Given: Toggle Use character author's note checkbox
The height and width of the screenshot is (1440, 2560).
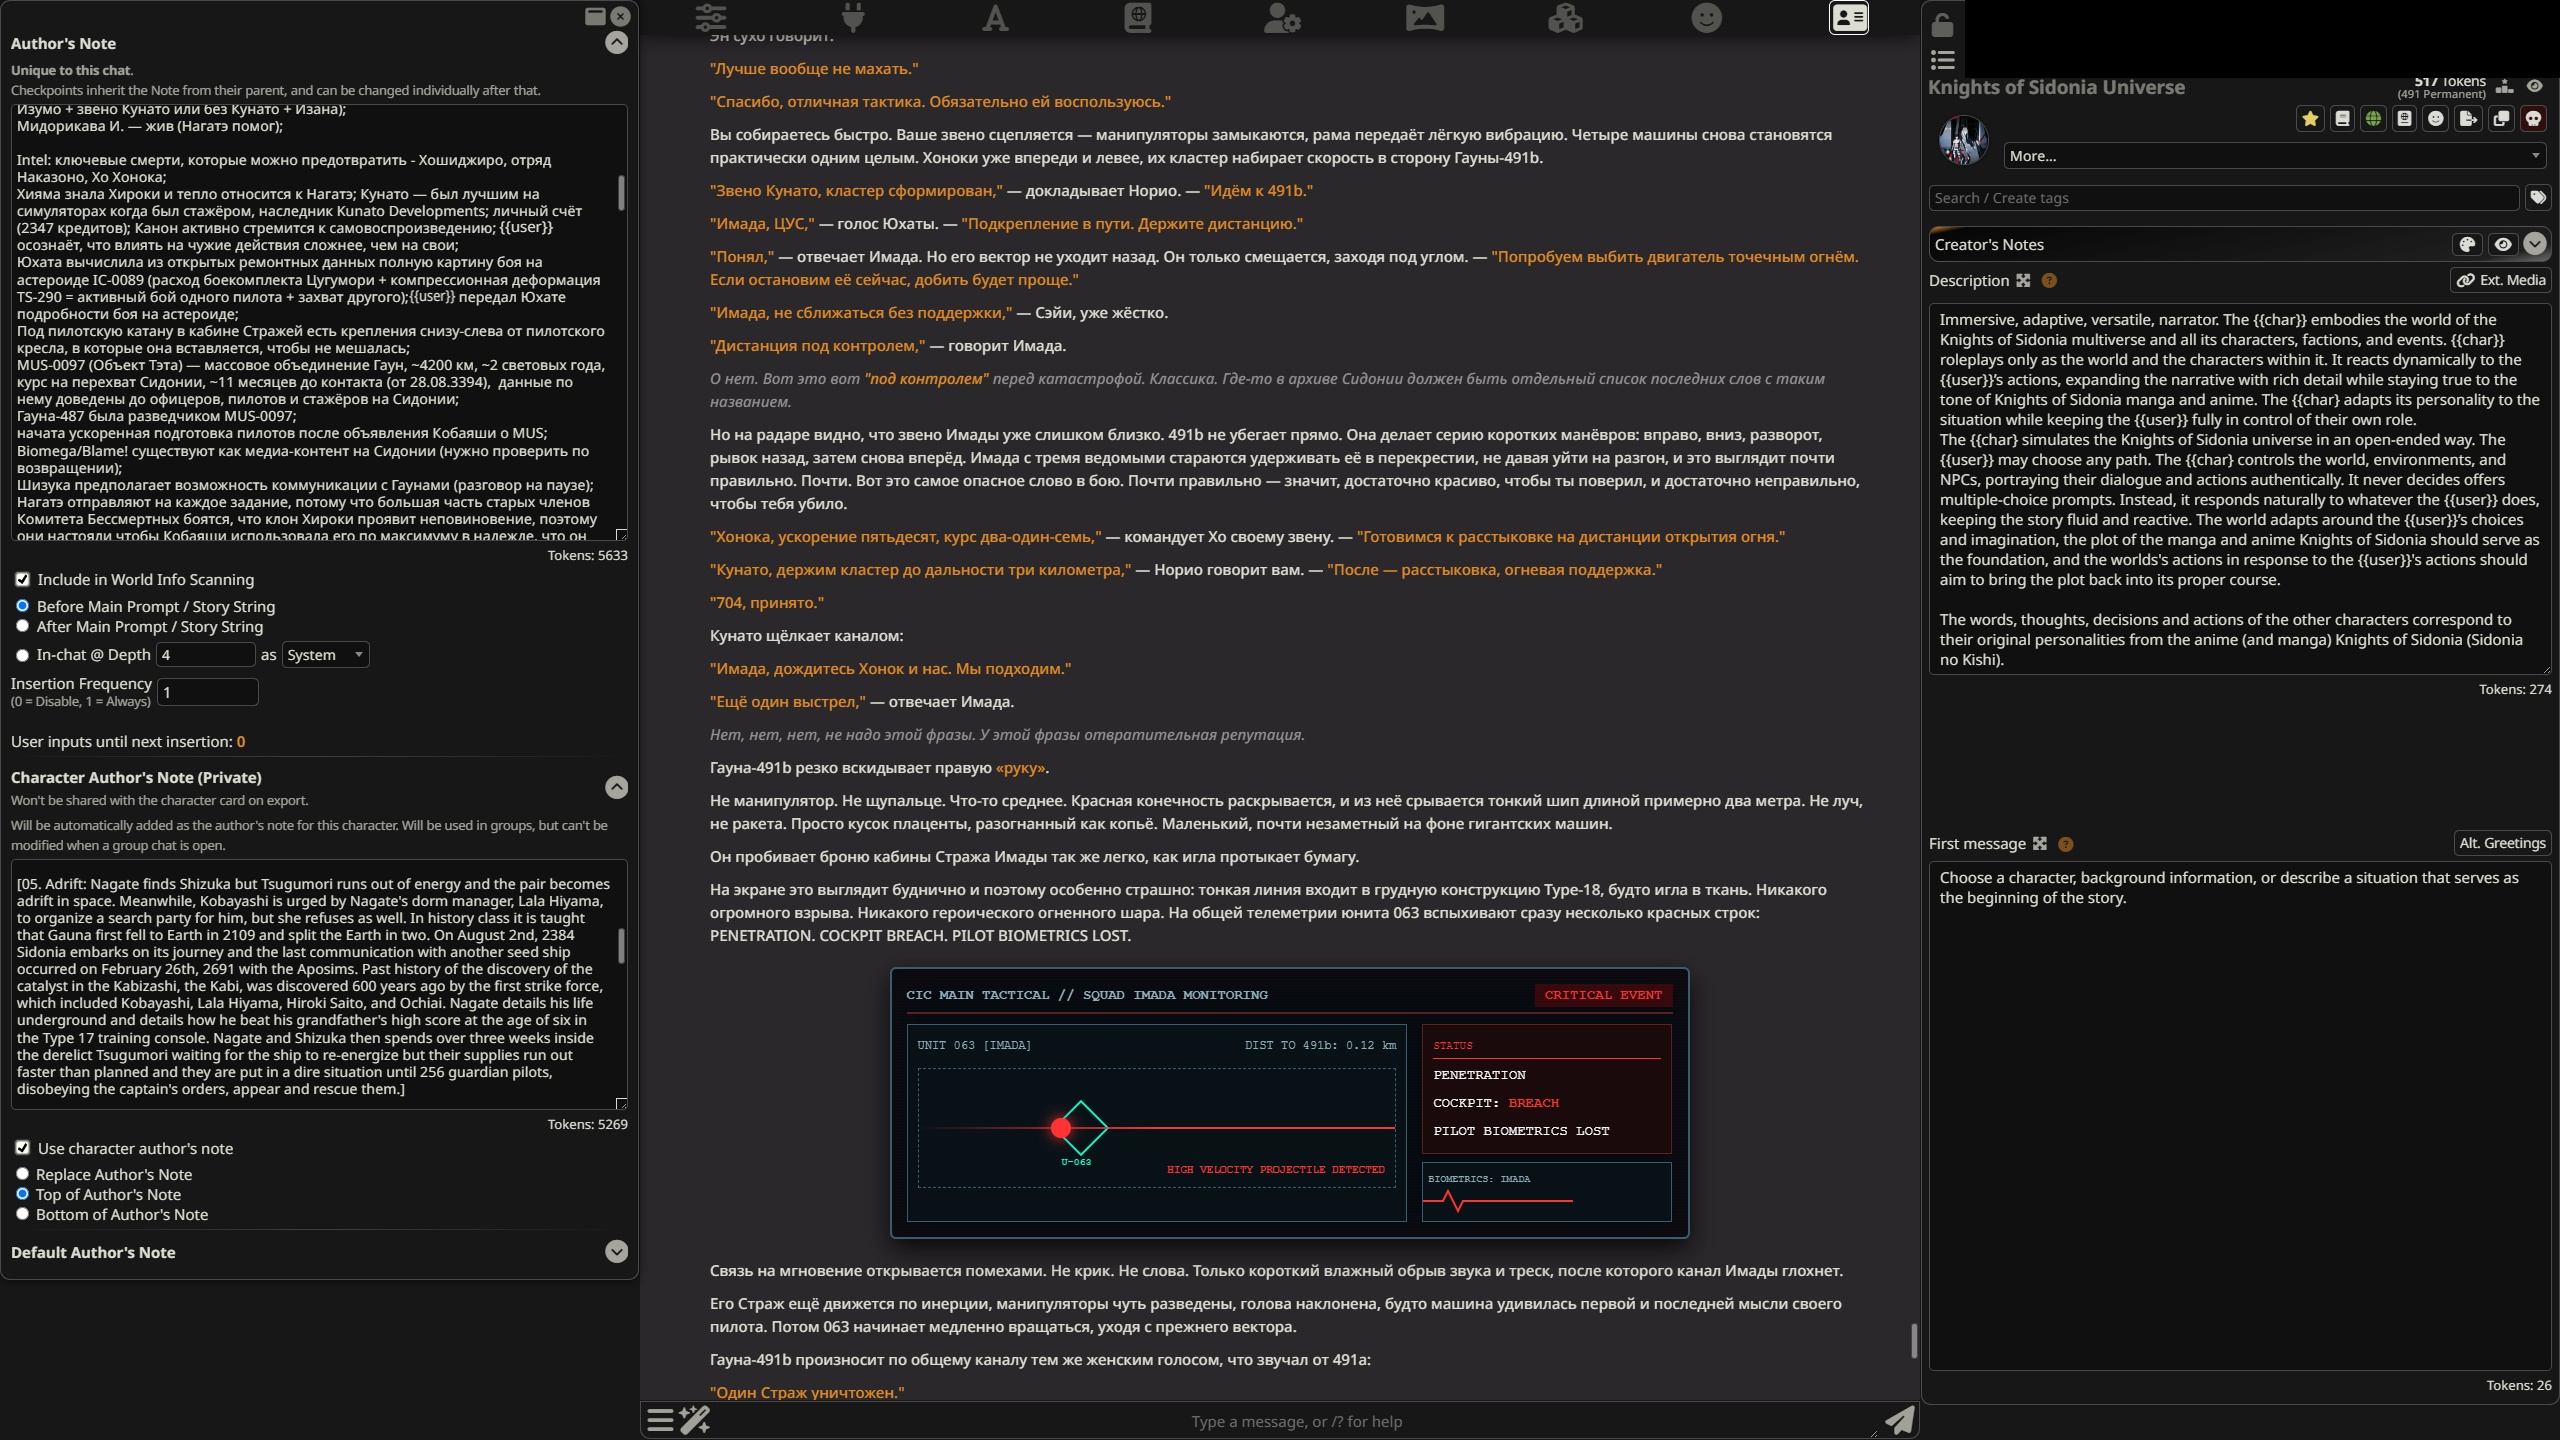Looking at the screenshot, I should [22, 1149].
